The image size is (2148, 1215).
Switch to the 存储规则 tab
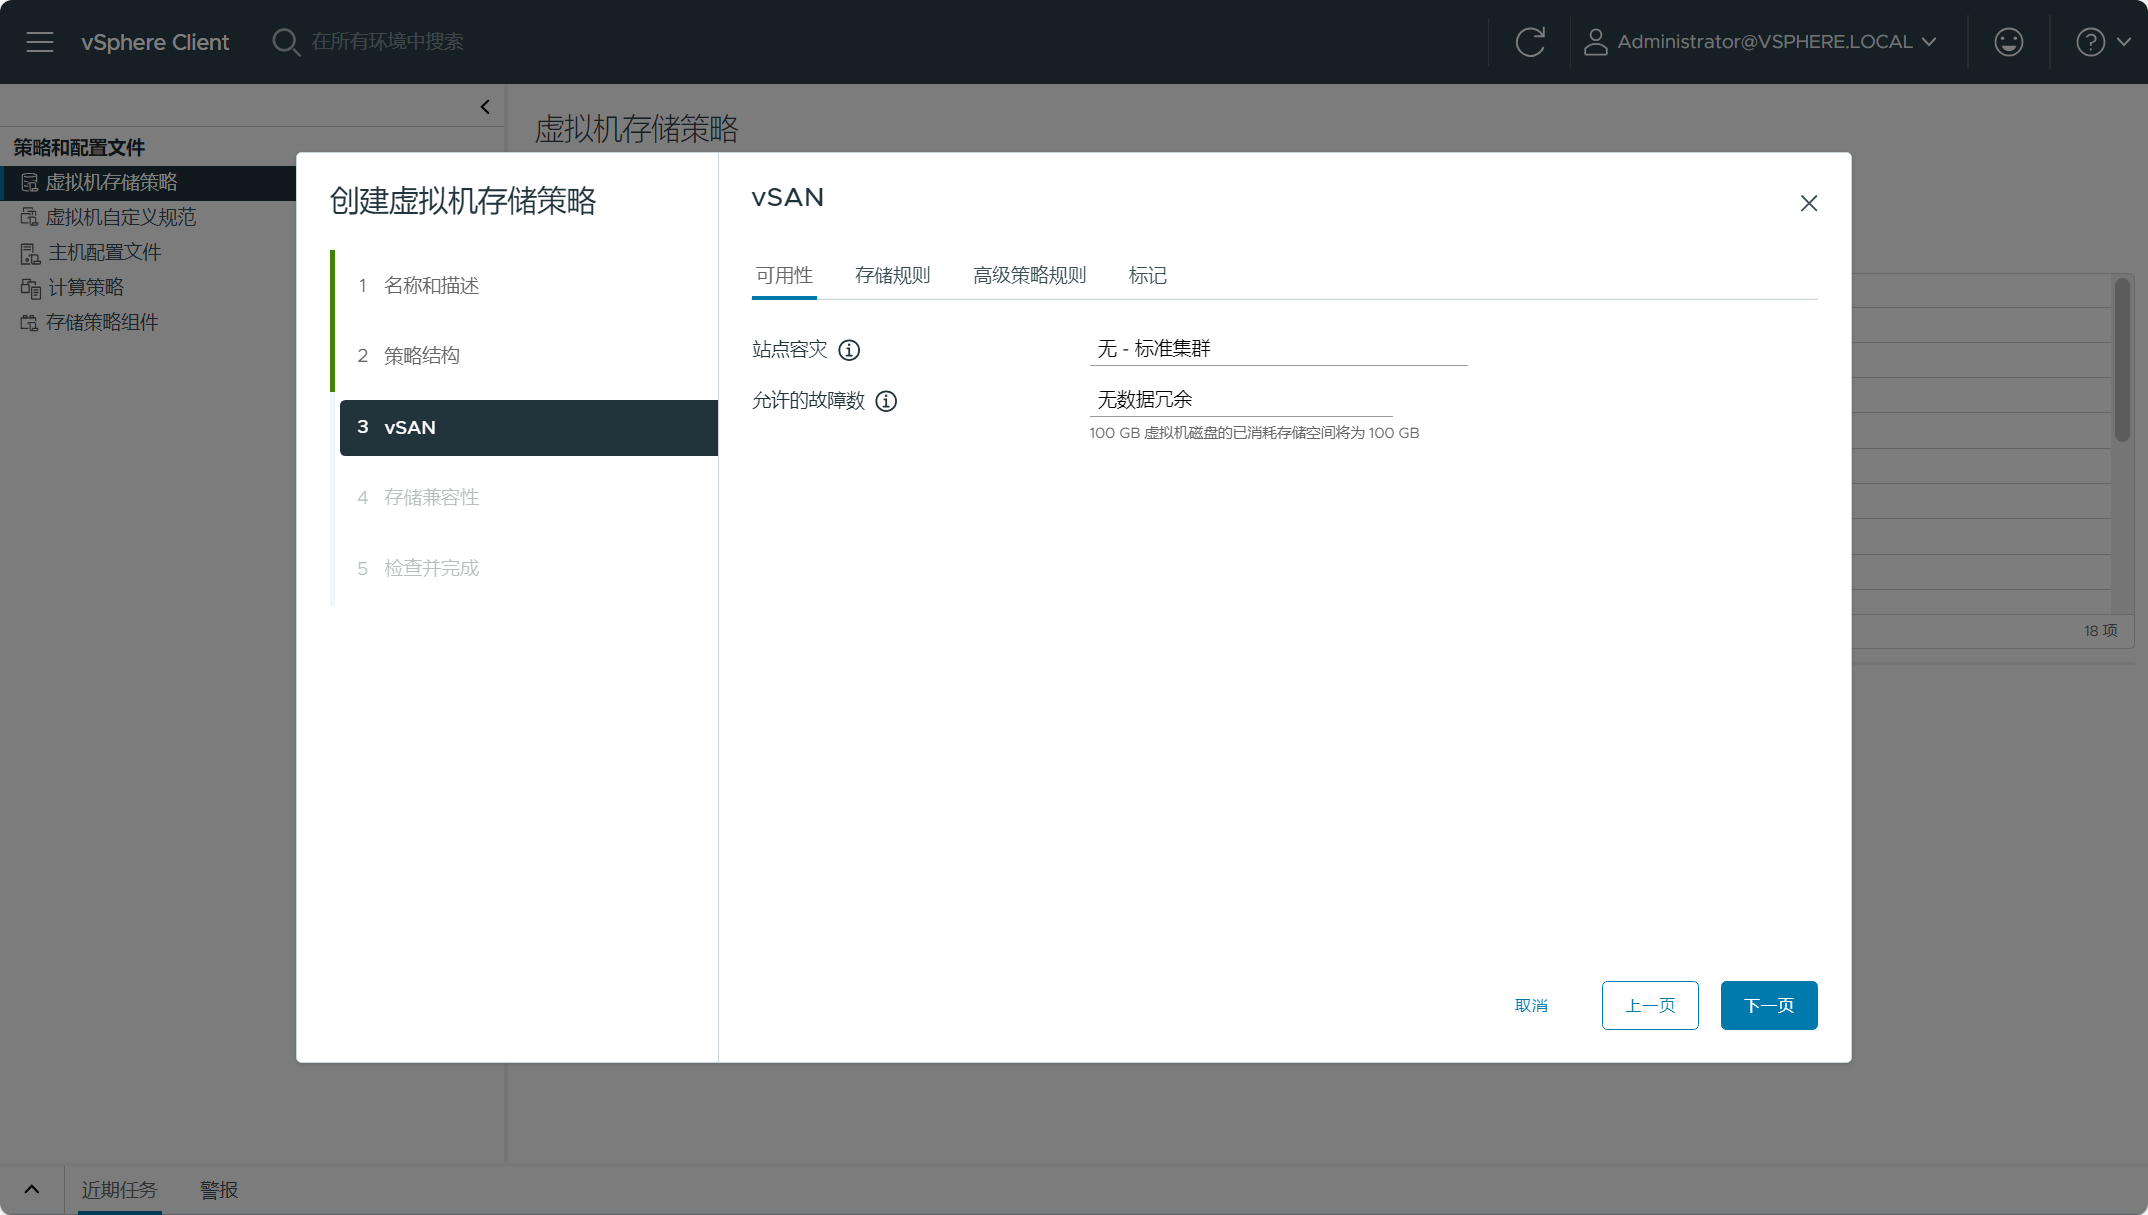pyautogui.click(x=892, y=276)
